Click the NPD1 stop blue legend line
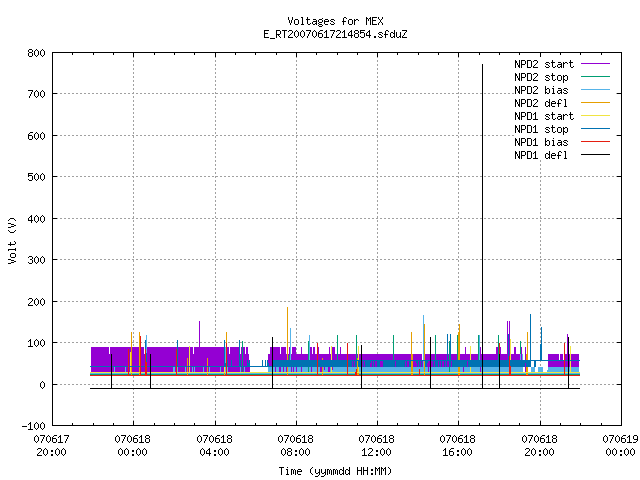The width and height of the screenshot is (640, 480). pyautogui.click(x=595, y=129)
